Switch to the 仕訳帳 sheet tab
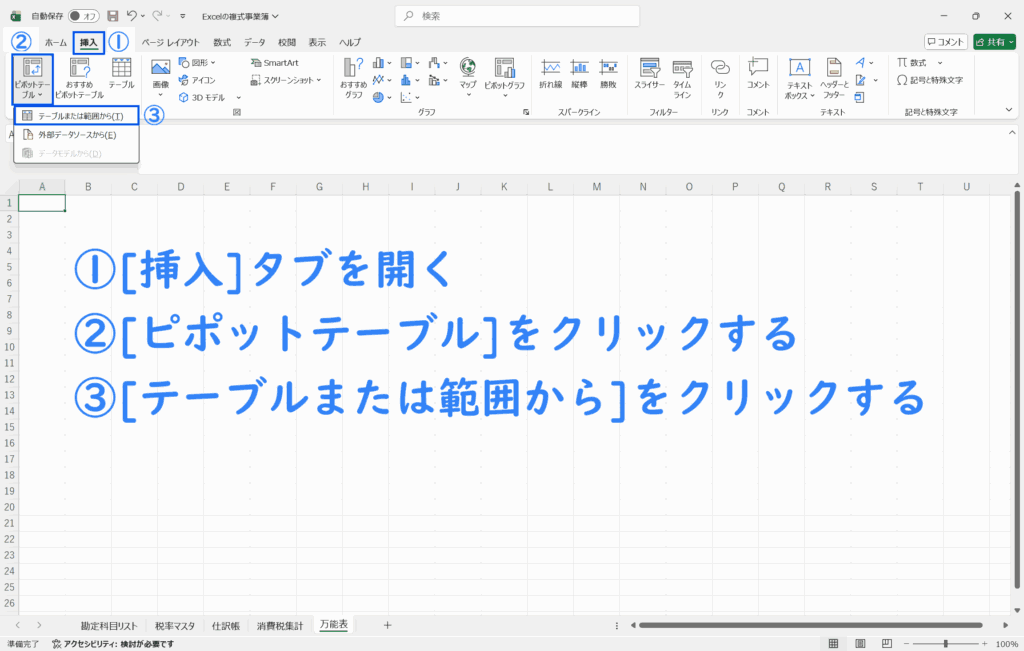This screenshot has height=651, width=1024. pos(225,625)
